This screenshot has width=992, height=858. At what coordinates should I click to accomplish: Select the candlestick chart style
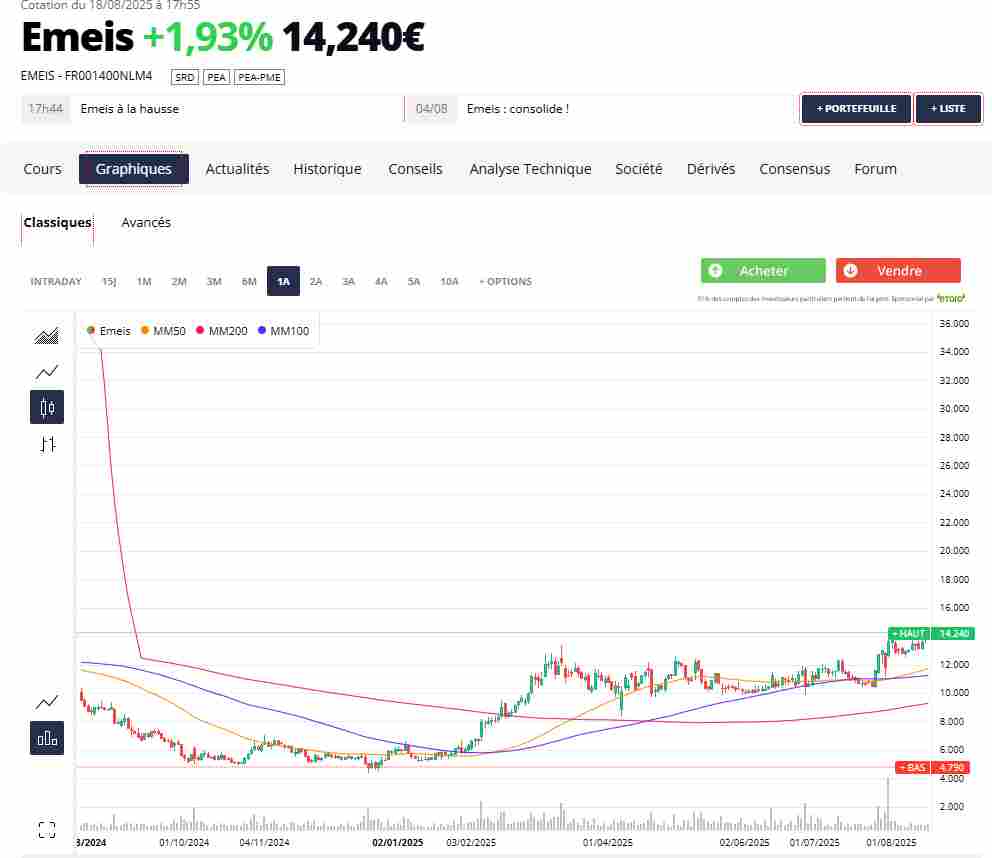click(x=46, y=407)
